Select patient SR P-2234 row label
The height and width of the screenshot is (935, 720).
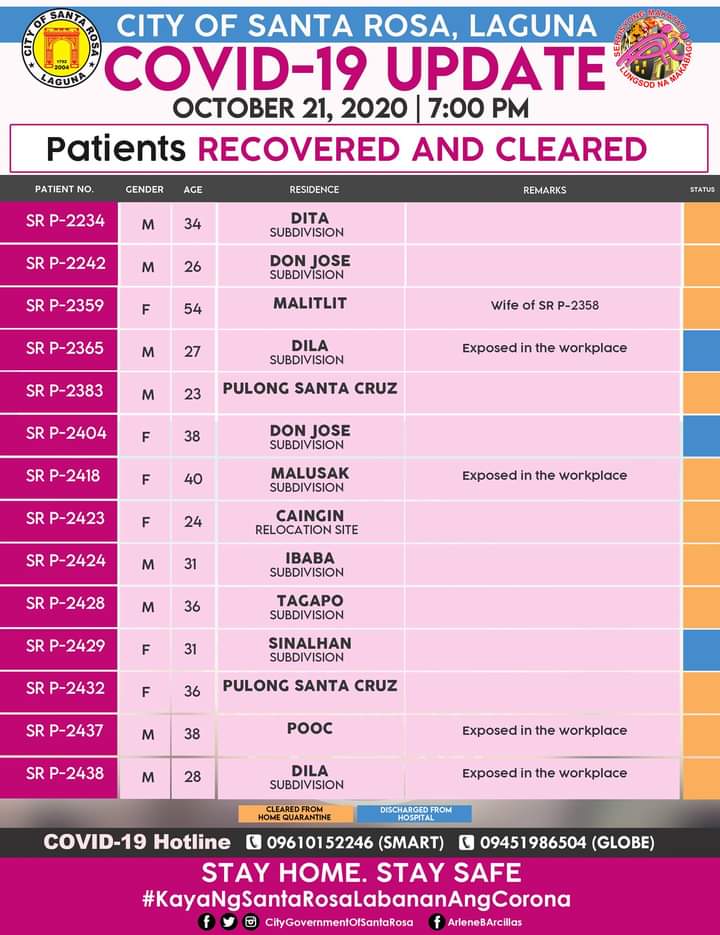pos(65,222)
